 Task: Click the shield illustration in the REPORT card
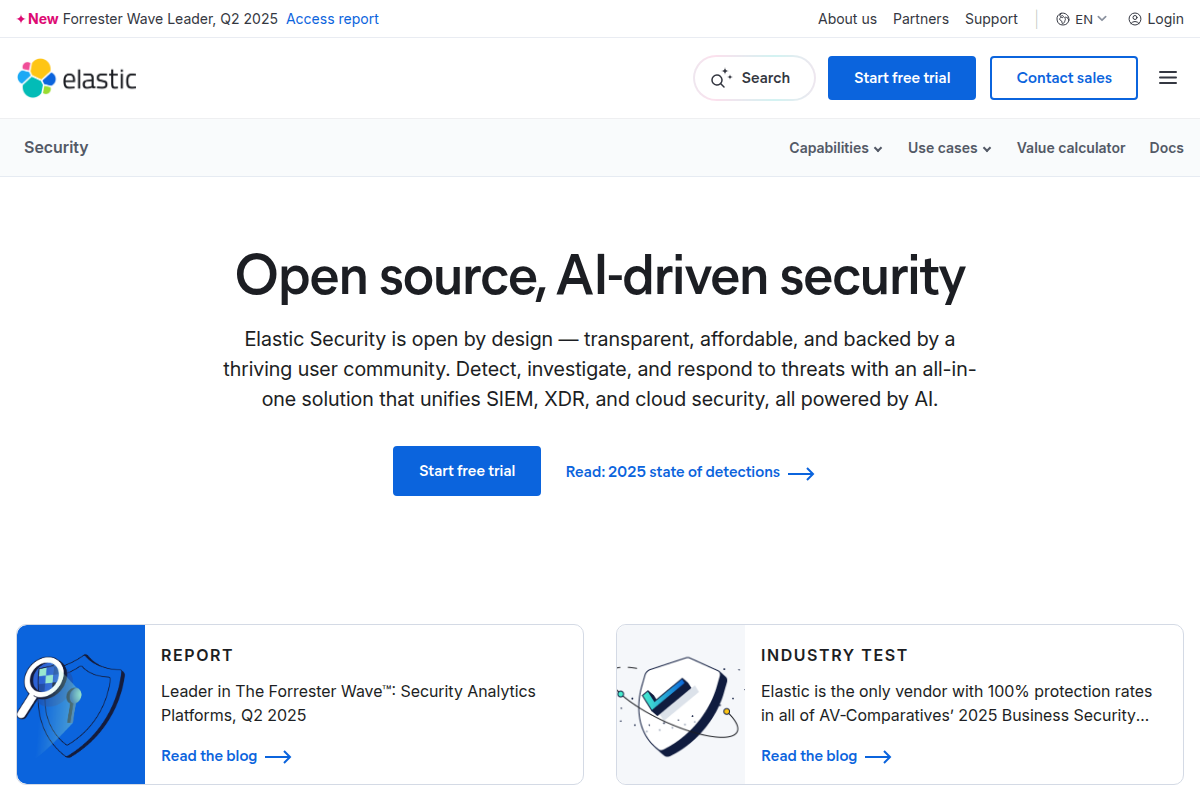pyautogui.click(x=80, y=704)
